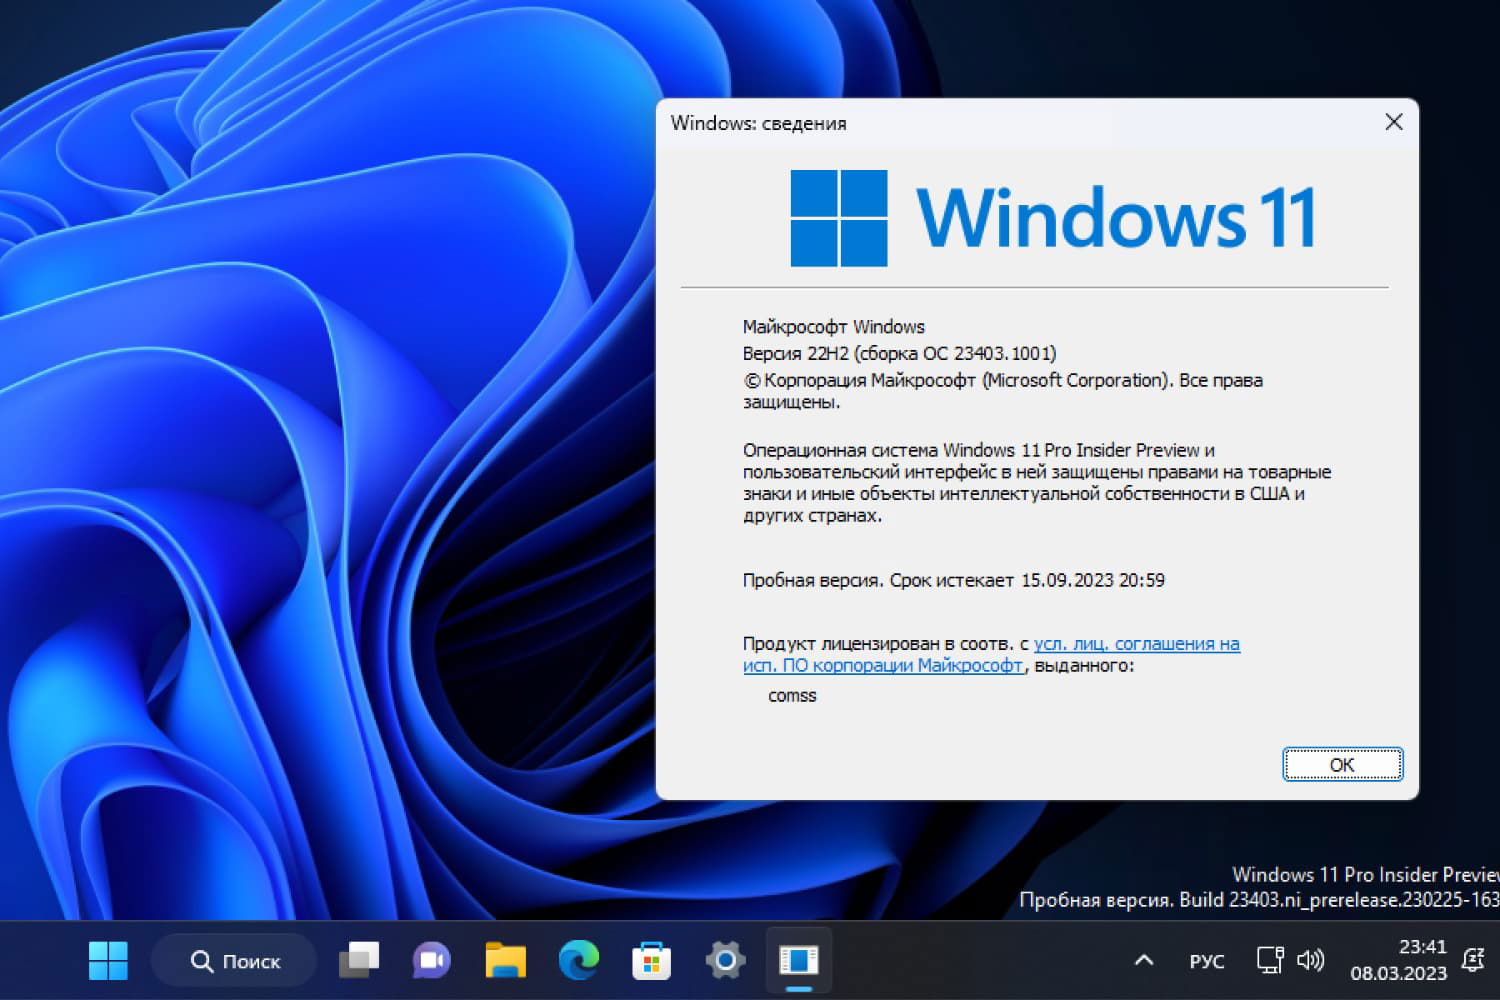Select the active winver app taskbar icon
The height and width of the screenshot is (1000, 1500).
click(x=798, y=960)
